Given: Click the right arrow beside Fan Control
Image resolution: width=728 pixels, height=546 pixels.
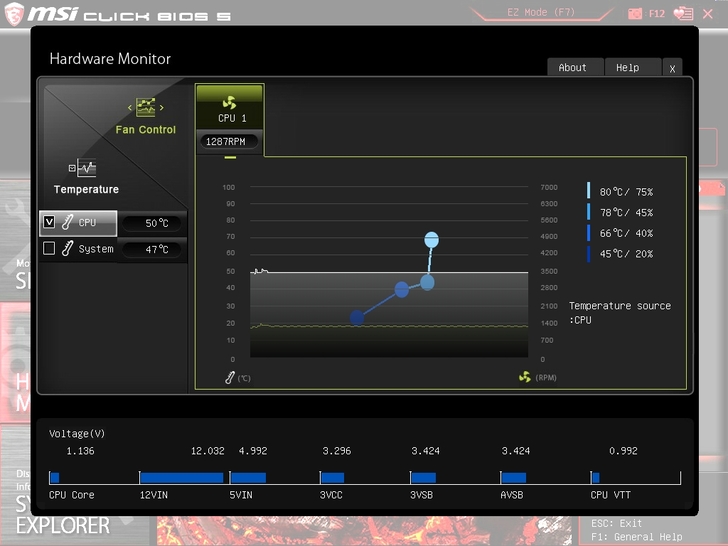Looking at the screenshot, I should [x=162, y=108].
